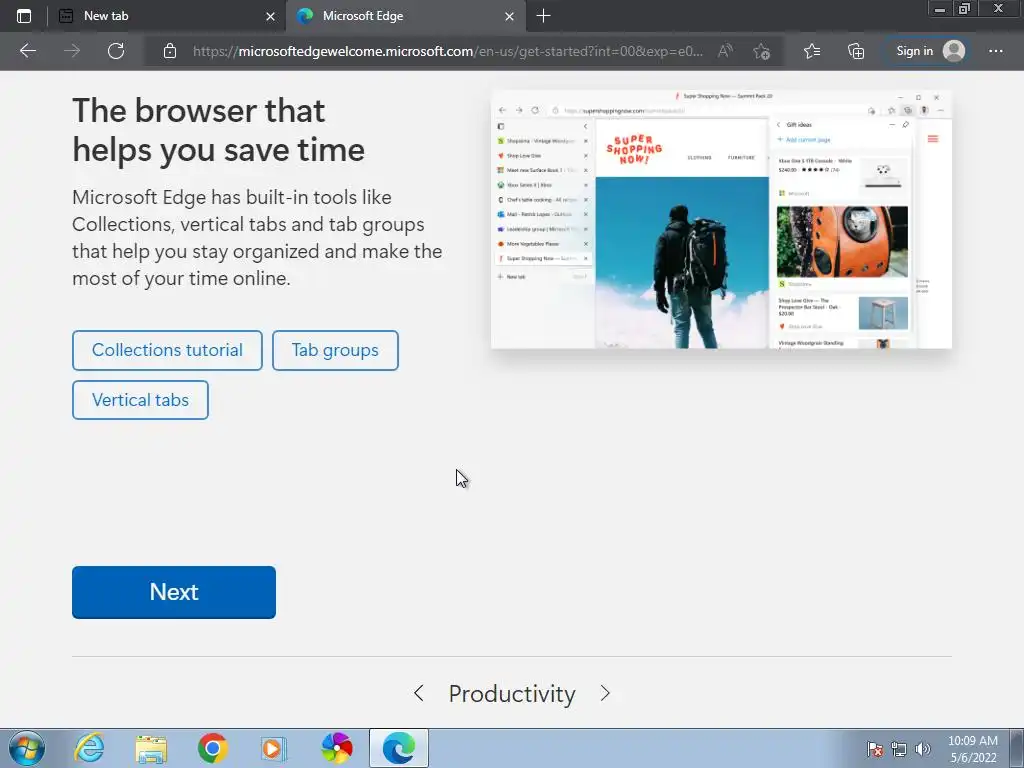Sign in to Microsoft Edge profile

(x=929, y=51)
